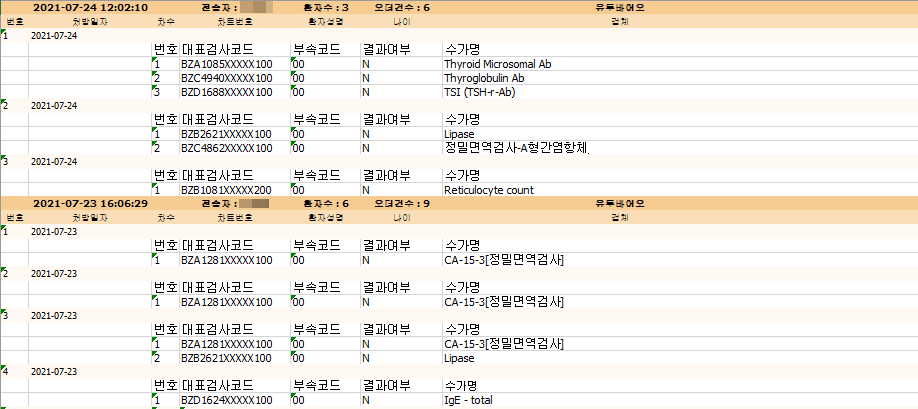Image resolution: width=918 pixels, height=409 pixels.
Task: Click the 환자성명 header in the 07-23 group
Action: [324, 216]
